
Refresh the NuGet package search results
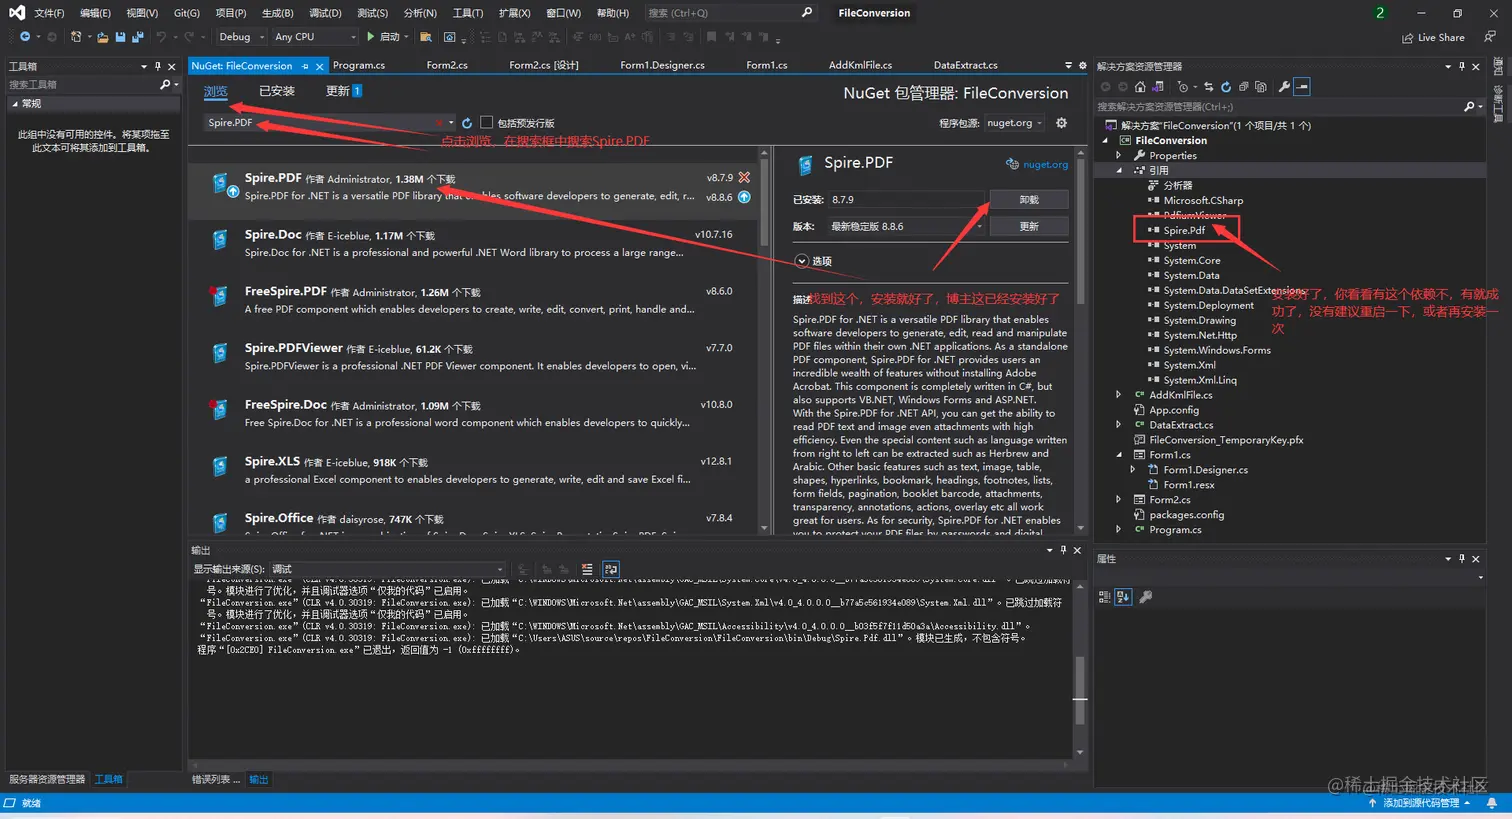click(467, 123)
